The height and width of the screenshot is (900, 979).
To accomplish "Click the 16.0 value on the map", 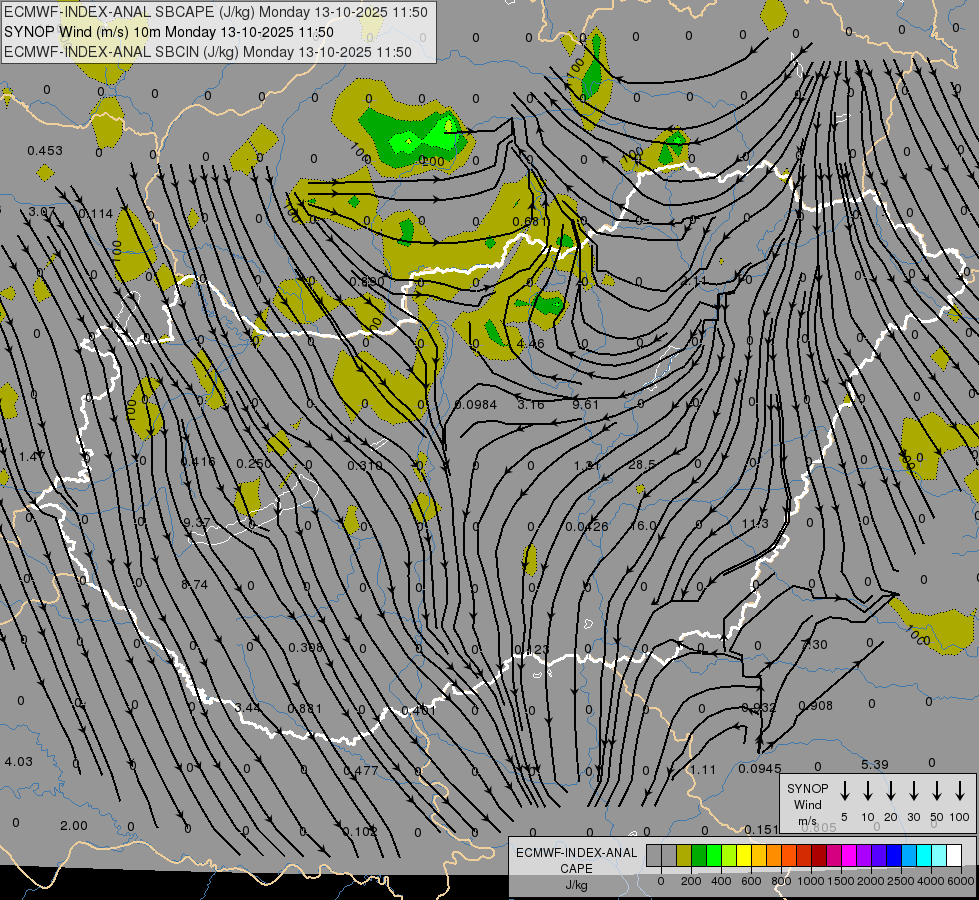I will pos(642,526).
